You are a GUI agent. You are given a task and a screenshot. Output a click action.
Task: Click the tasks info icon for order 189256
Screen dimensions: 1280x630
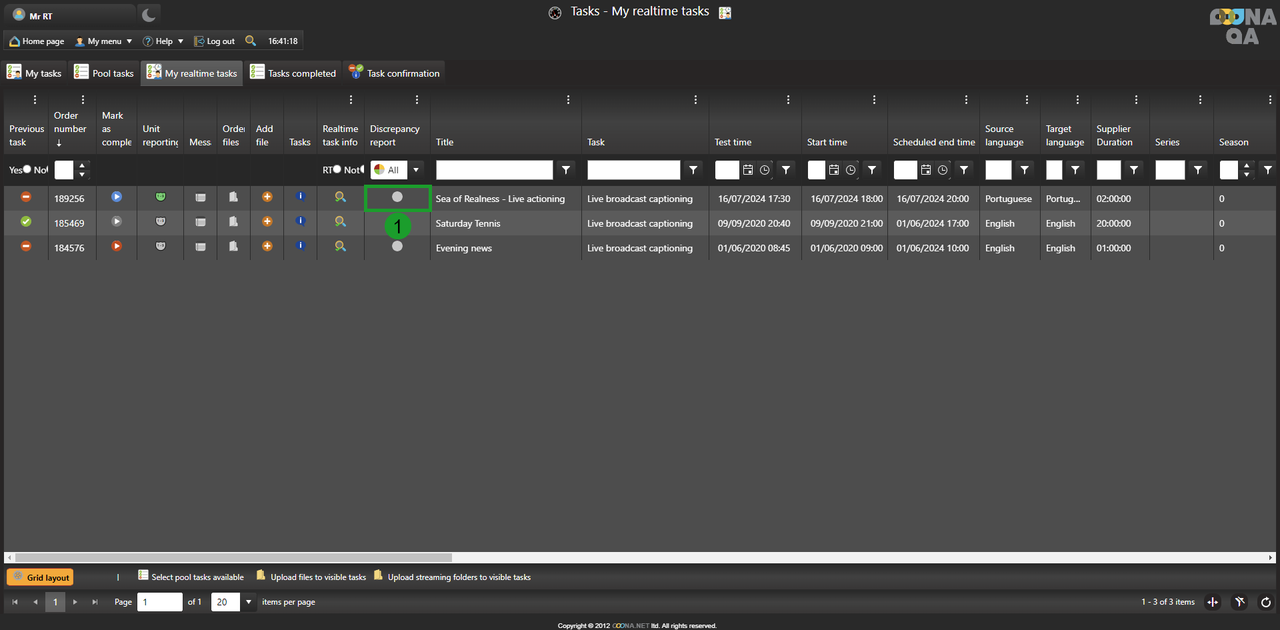(300, 198)
